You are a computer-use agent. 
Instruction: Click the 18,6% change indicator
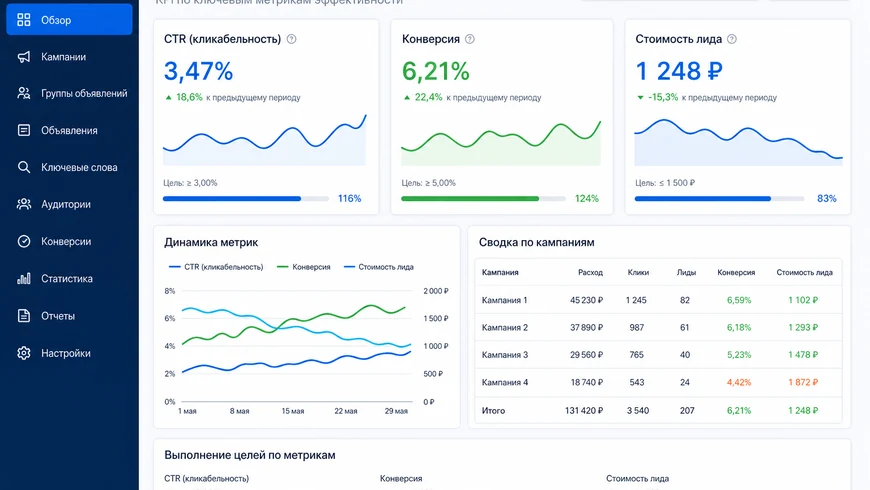coord(184,97)
